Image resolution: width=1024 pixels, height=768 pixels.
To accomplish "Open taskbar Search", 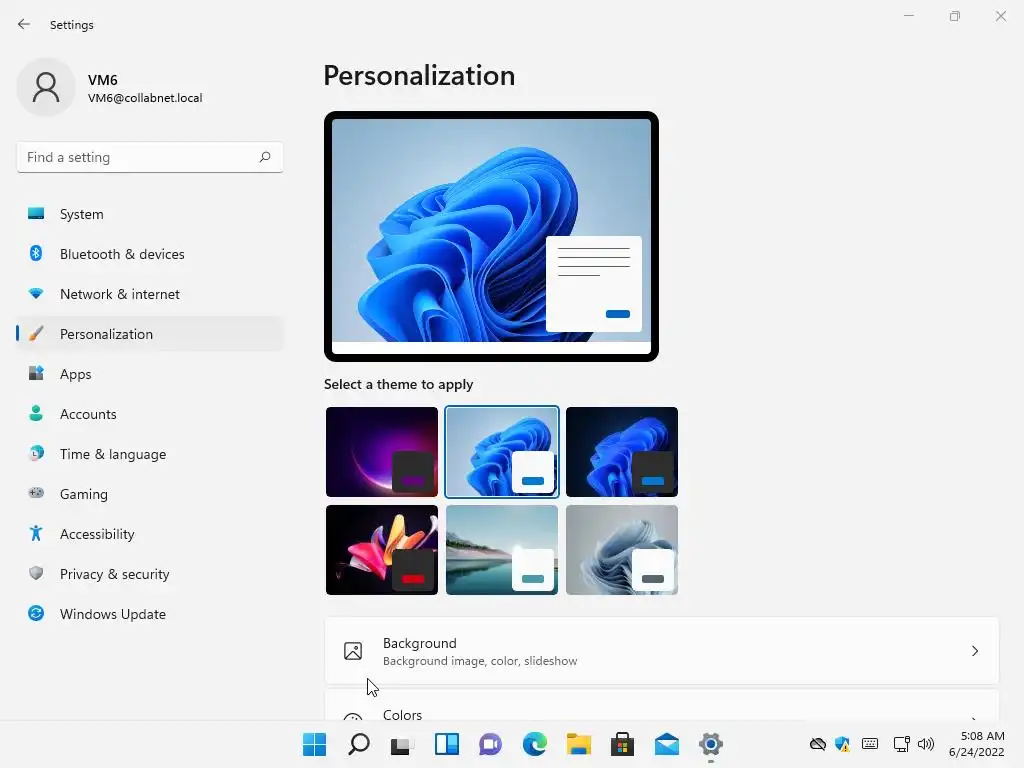I will coord(359,744).
